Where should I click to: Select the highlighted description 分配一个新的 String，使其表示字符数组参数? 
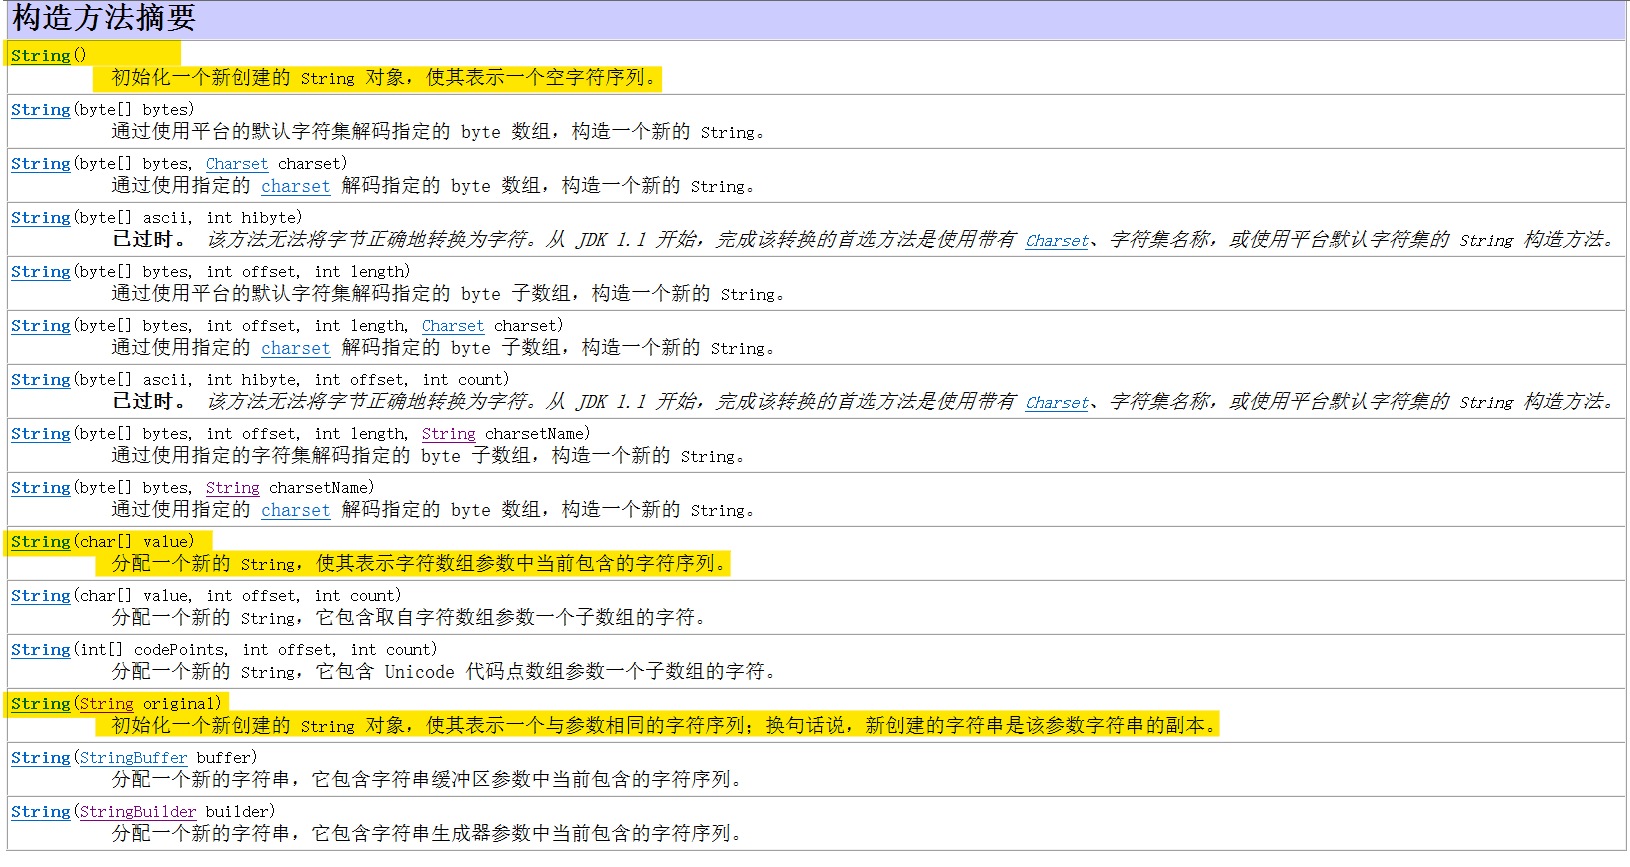tap(419, 564)
